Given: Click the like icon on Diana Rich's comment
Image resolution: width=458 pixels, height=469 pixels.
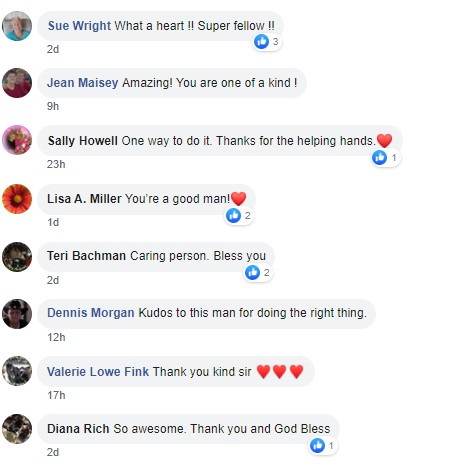Looking at the screenshot, I should click(317, 445).
